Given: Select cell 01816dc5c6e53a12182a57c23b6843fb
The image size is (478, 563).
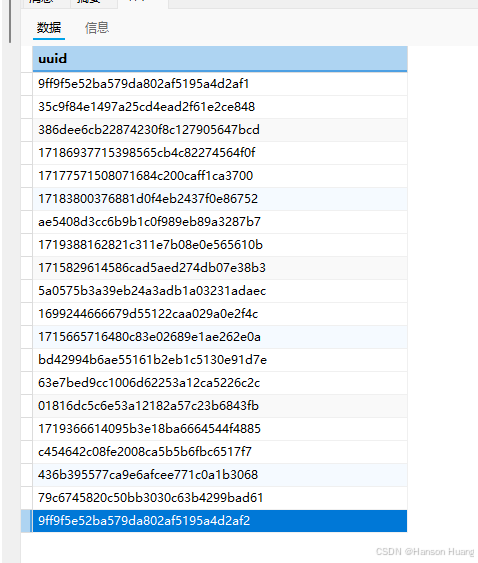Looking at the screenshot, I should (x=220, y=406).
